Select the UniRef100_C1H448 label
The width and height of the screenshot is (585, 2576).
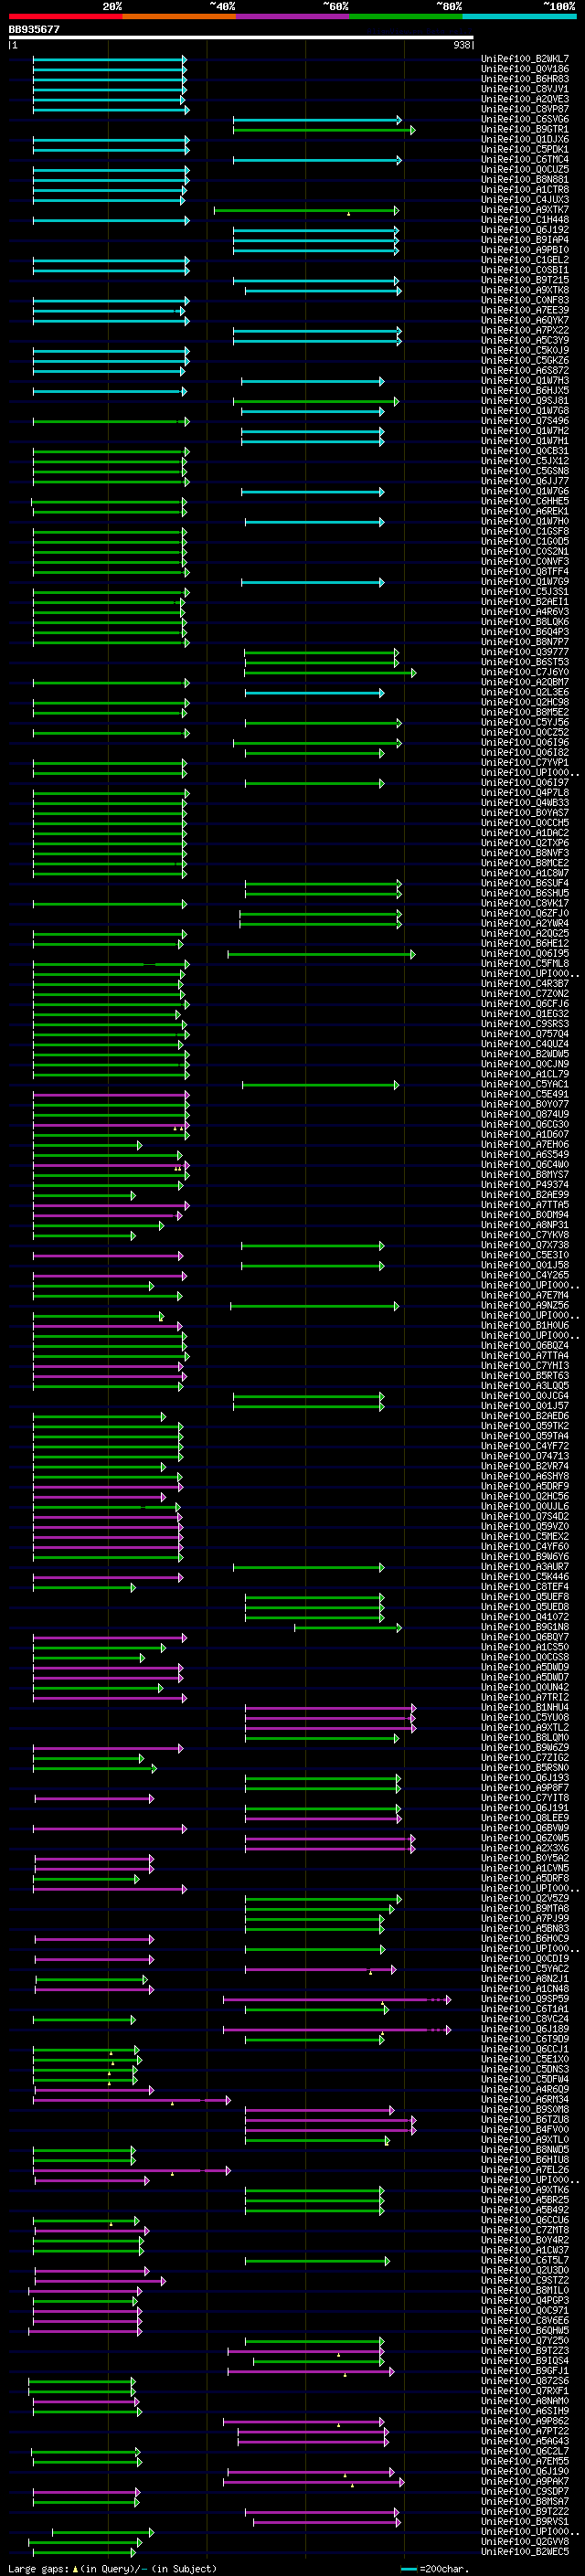click(524, 220)
